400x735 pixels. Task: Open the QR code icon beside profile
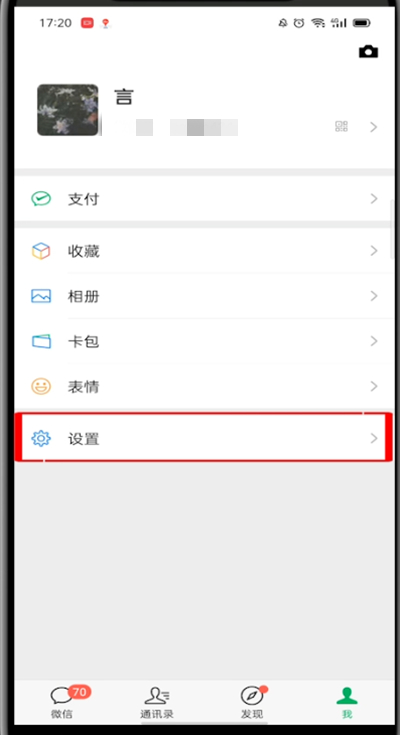click(341, 126)
